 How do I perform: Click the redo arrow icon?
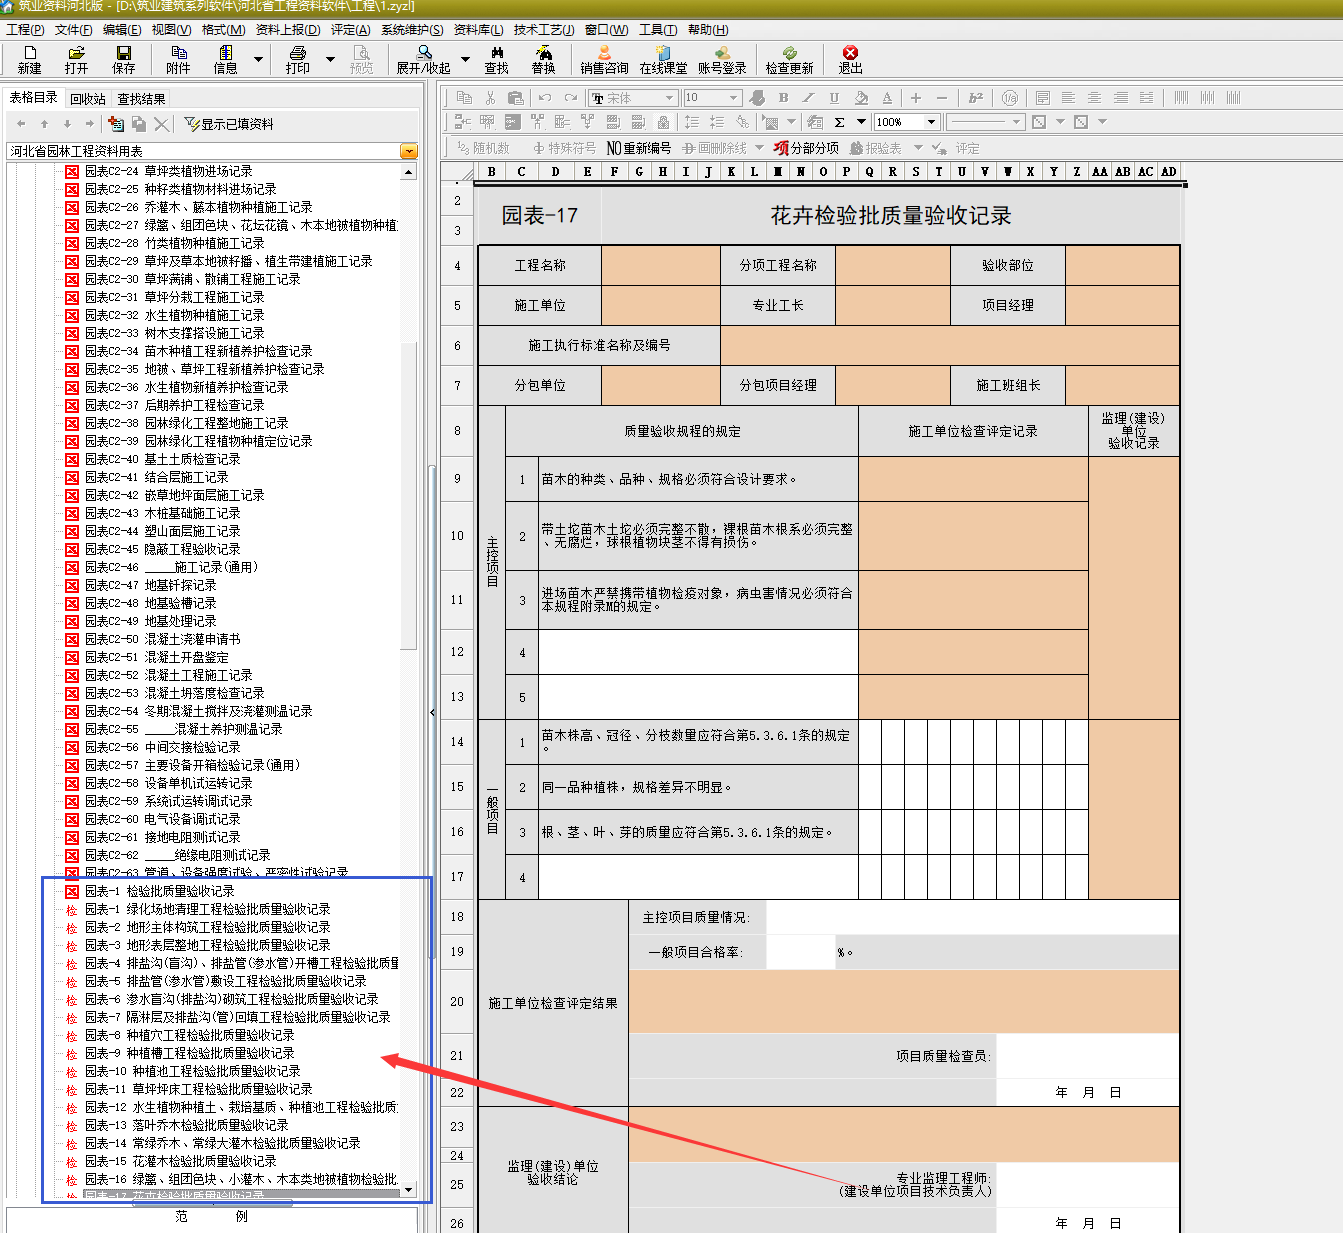pos(571,97)
